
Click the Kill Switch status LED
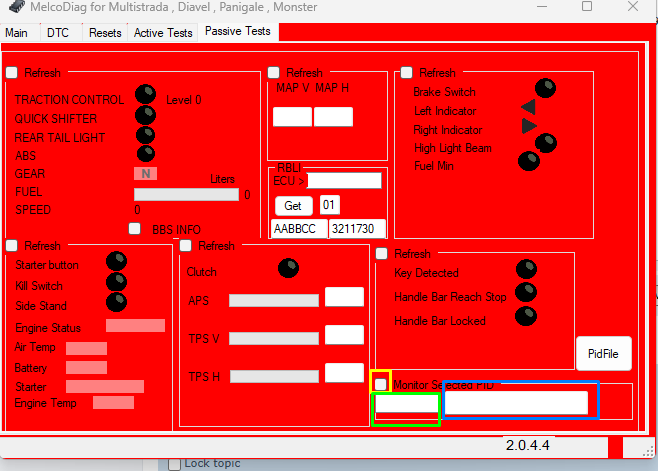[x=117, y=282]
